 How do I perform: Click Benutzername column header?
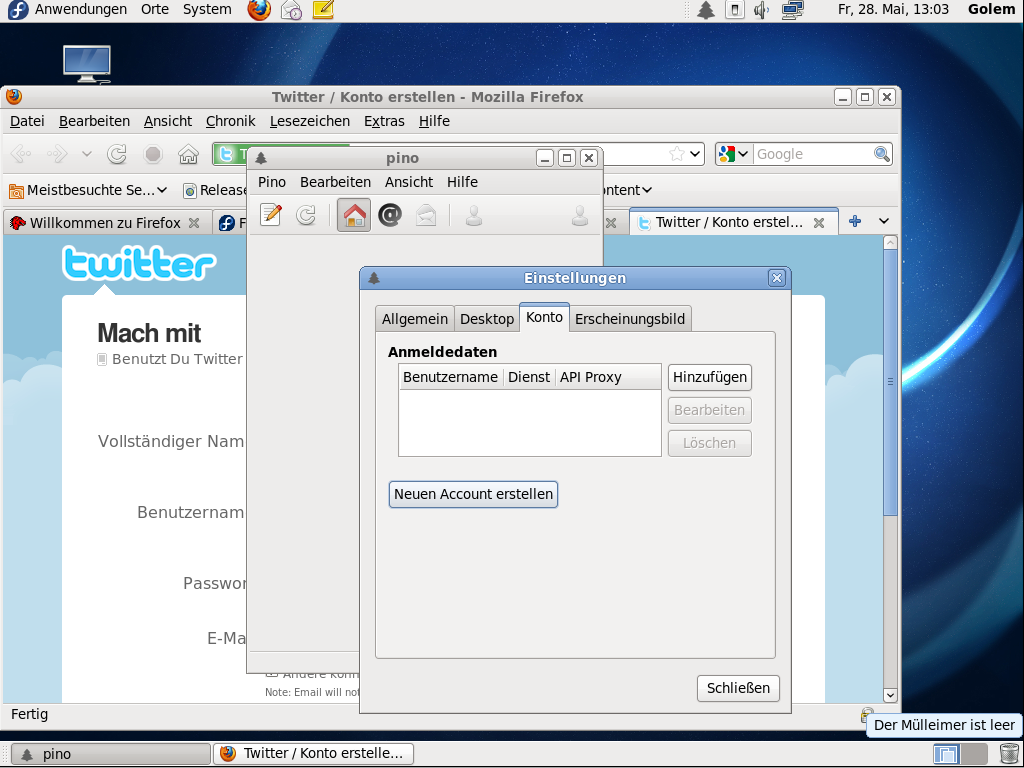click(x=451, y=377)
